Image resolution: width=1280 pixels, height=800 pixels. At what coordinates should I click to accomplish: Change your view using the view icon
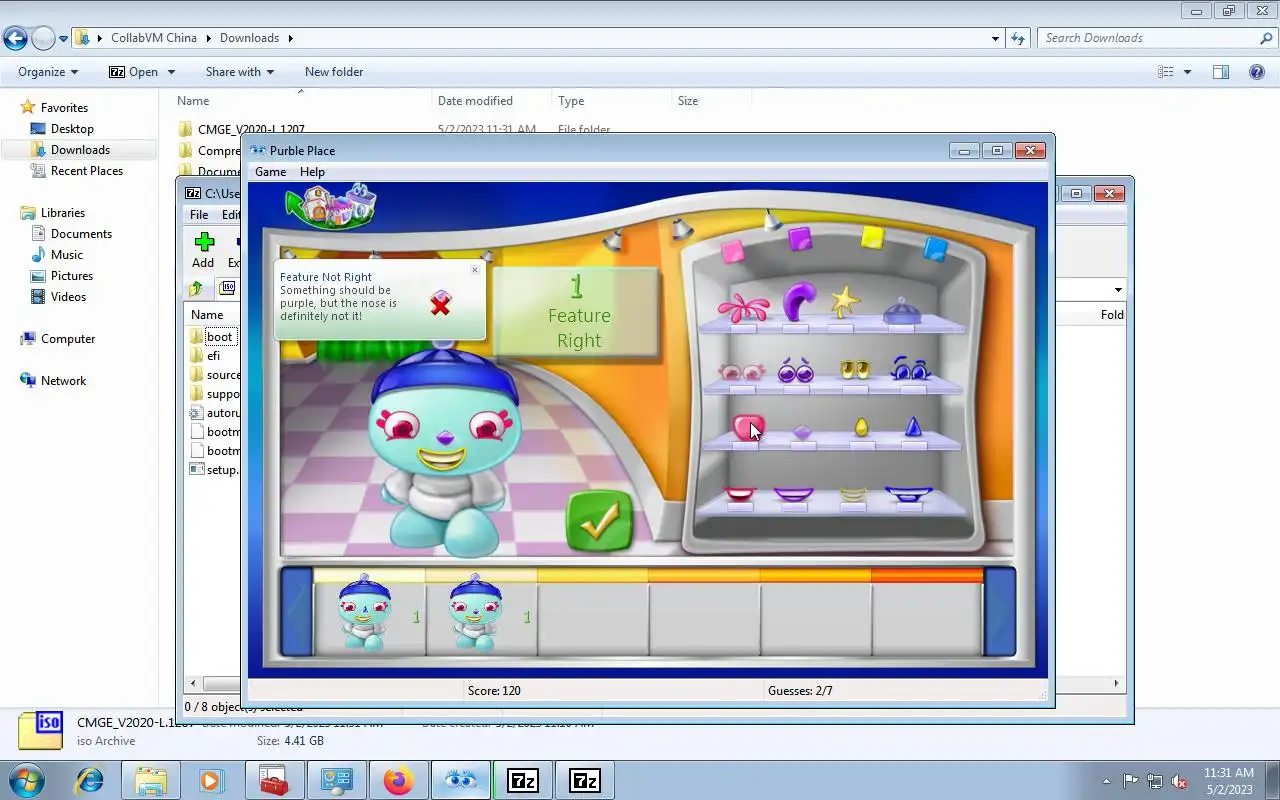pos(1165,72)
